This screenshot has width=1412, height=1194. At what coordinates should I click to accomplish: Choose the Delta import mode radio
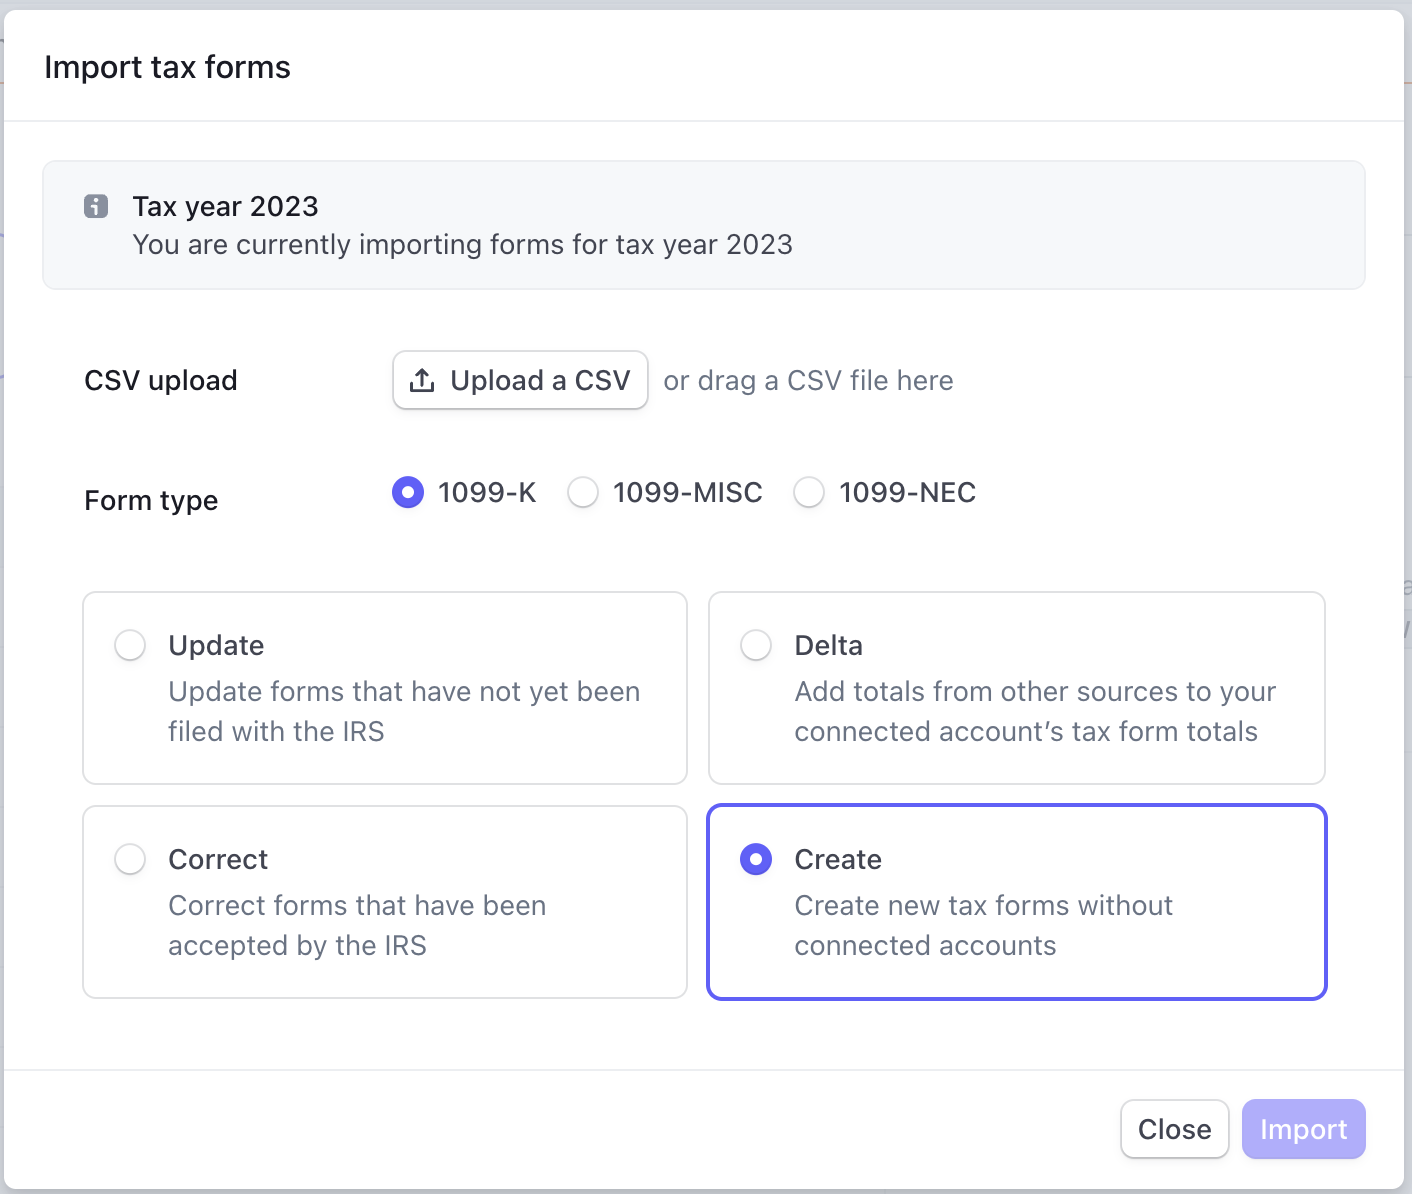tap(756, 645)
